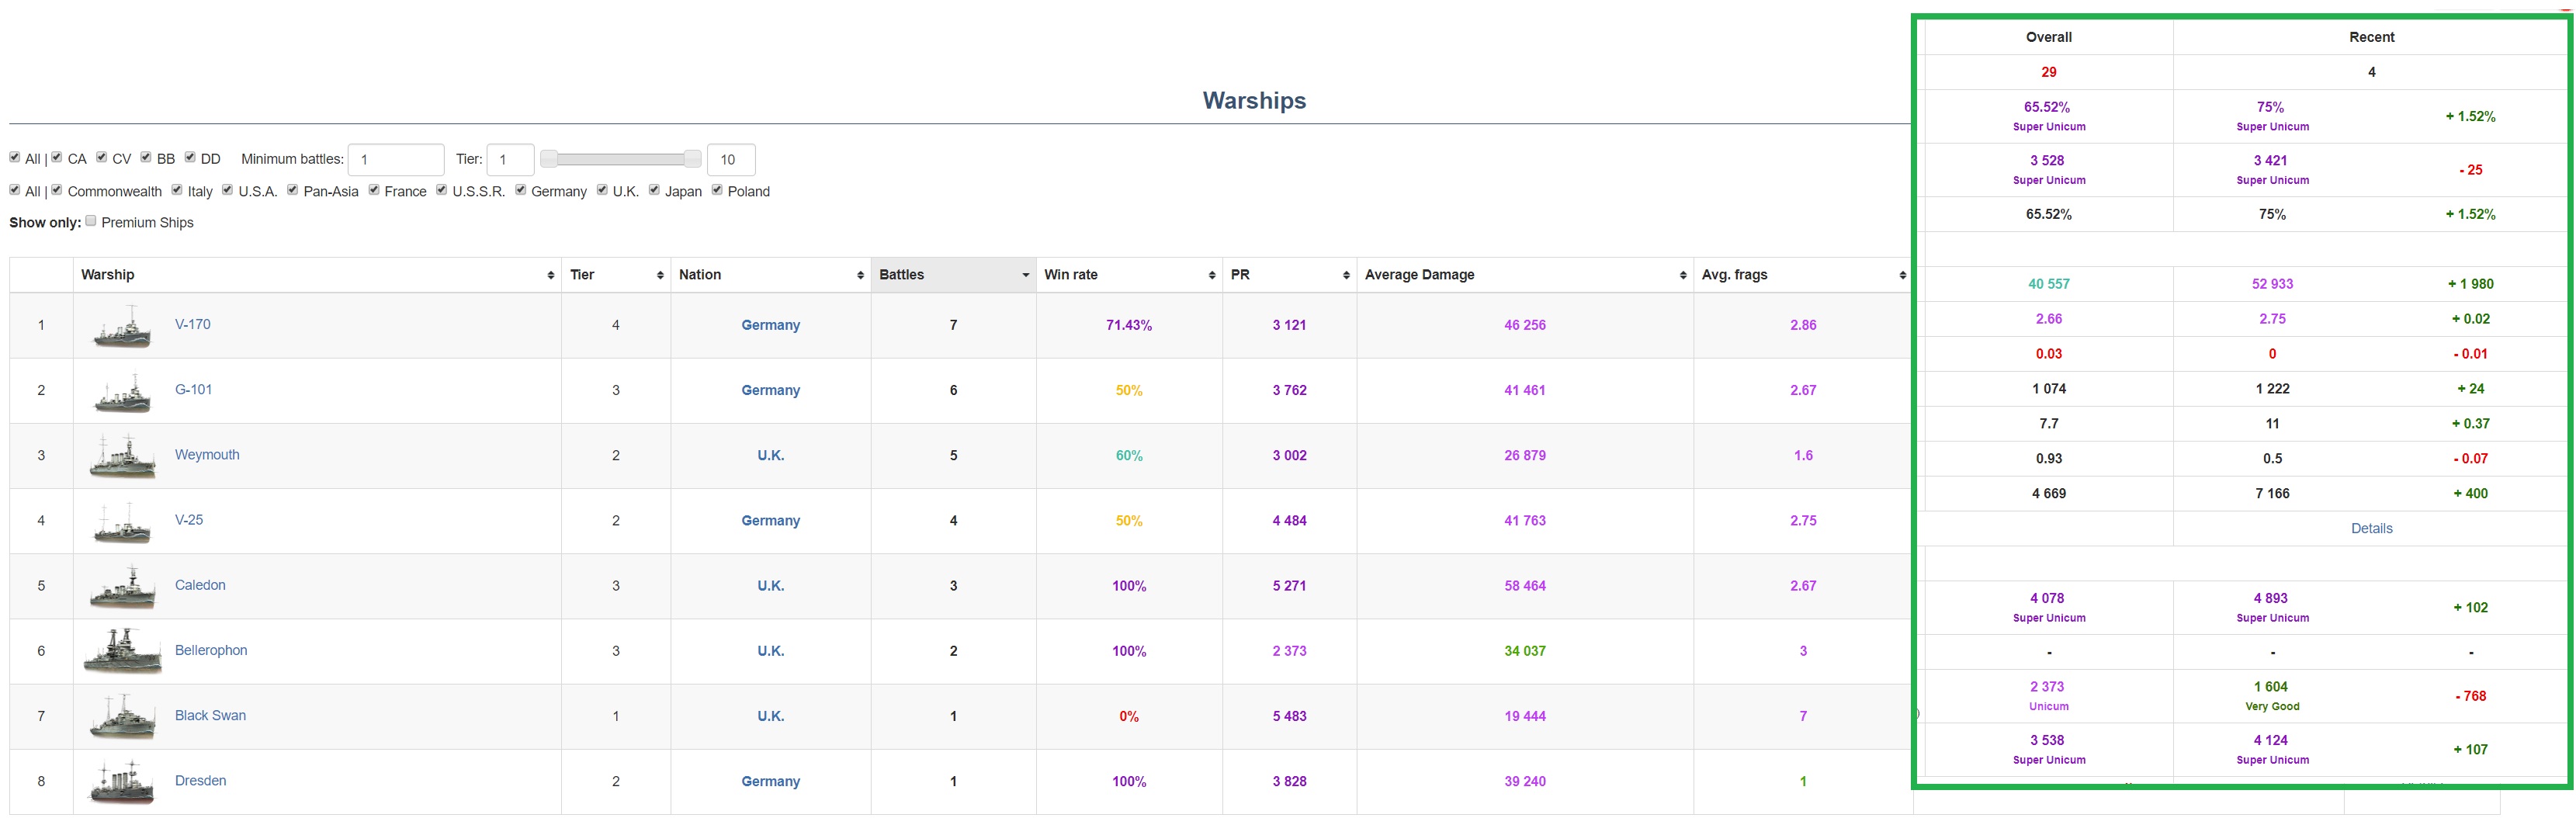This screenshot has width=2576, height=818.
Task: Disable the BB ship type filter
Action: coord(146,157)
